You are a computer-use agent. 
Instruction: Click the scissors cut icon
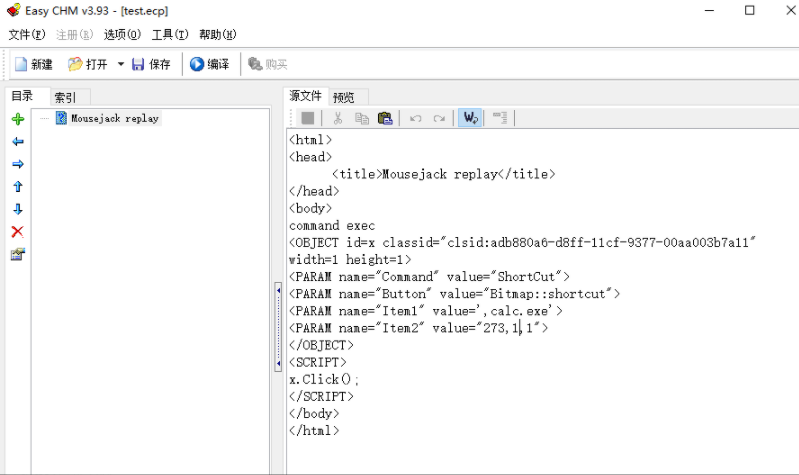click(337, 118)
